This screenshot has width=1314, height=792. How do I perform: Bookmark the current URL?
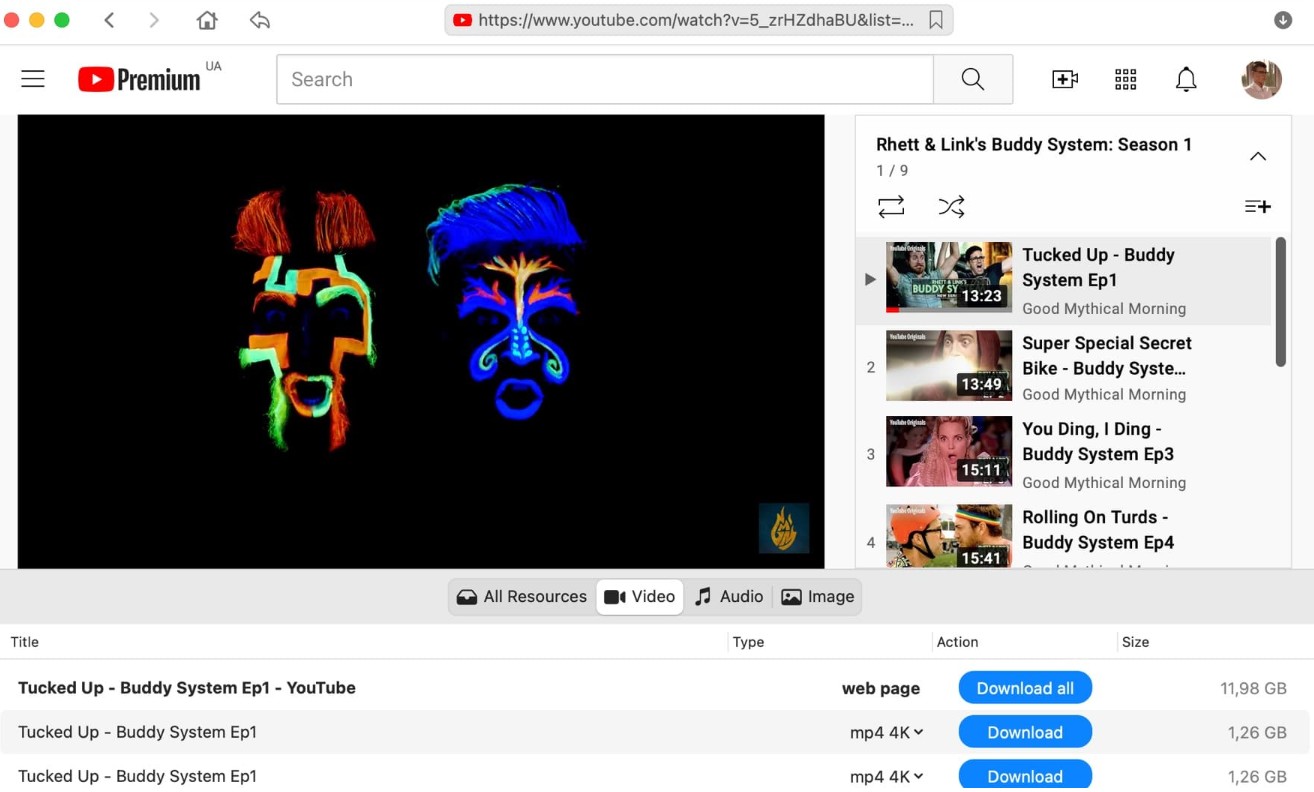point(936,20)
